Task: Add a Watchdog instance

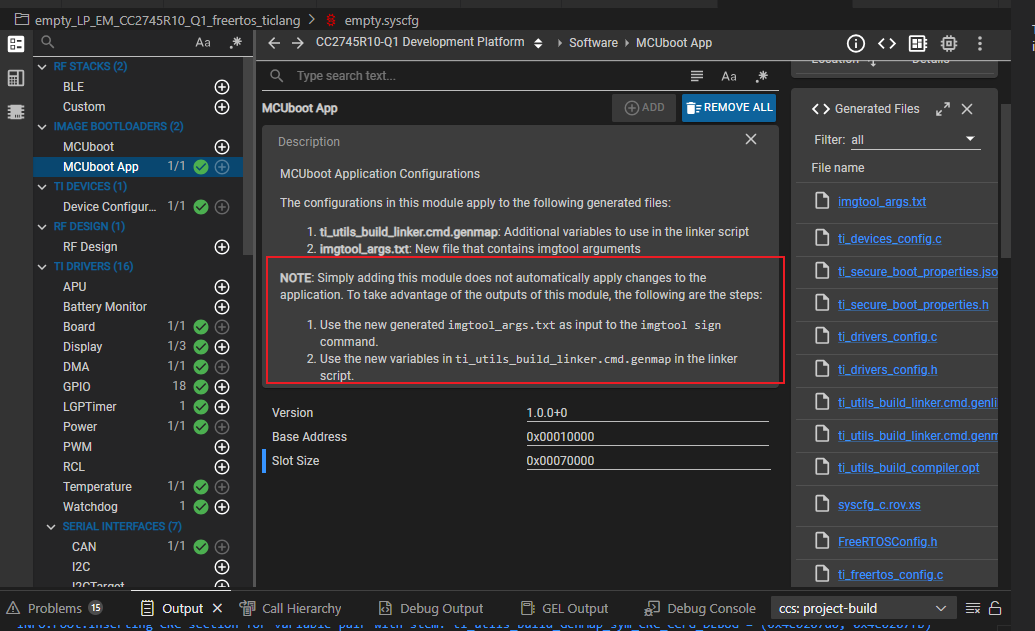Action: (x=222, y=507)
